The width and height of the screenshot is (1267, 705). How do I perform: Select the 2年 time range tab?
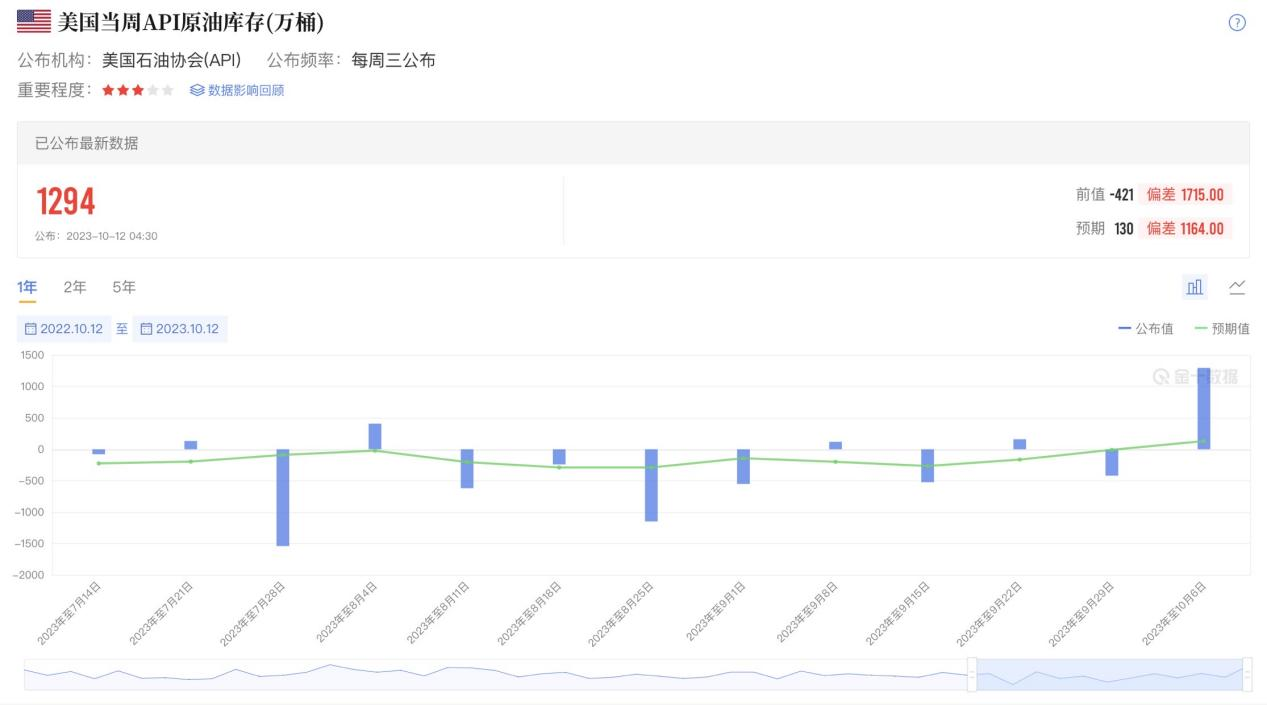pyautogui.click(x=75, y=288)
